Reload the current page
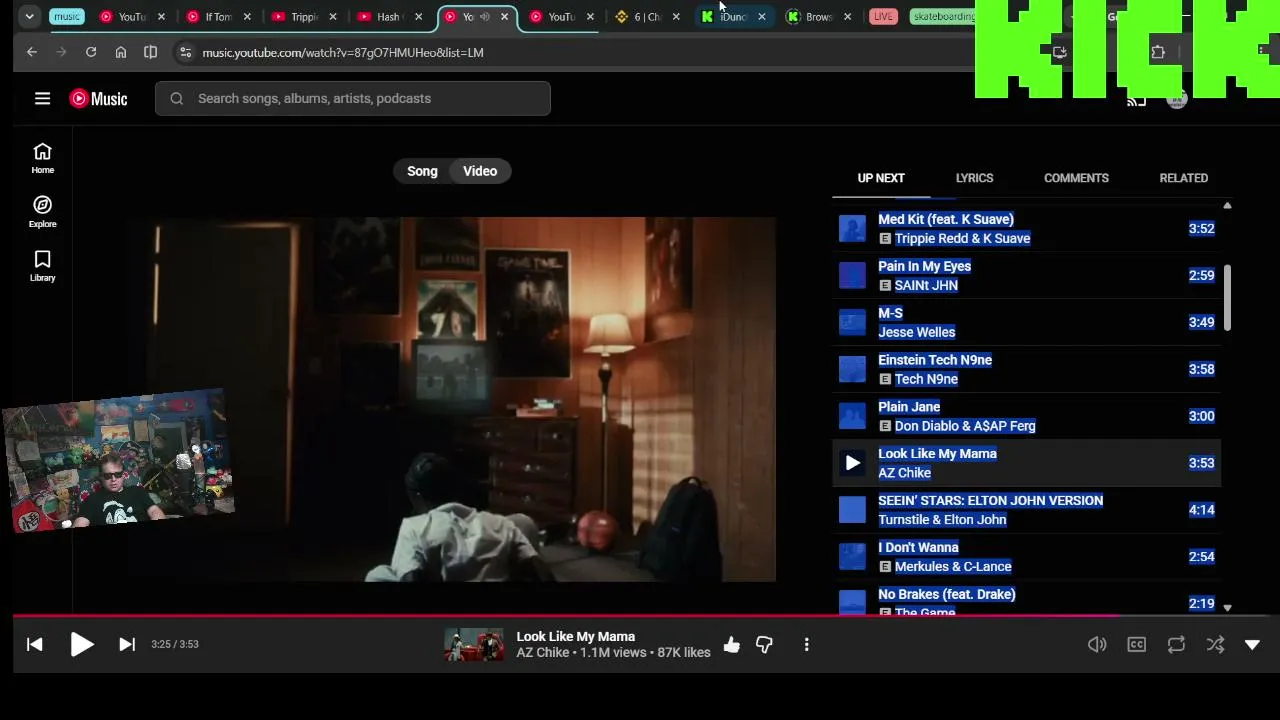The height and width of the screenshot is (720, 1280). [91, 52]
